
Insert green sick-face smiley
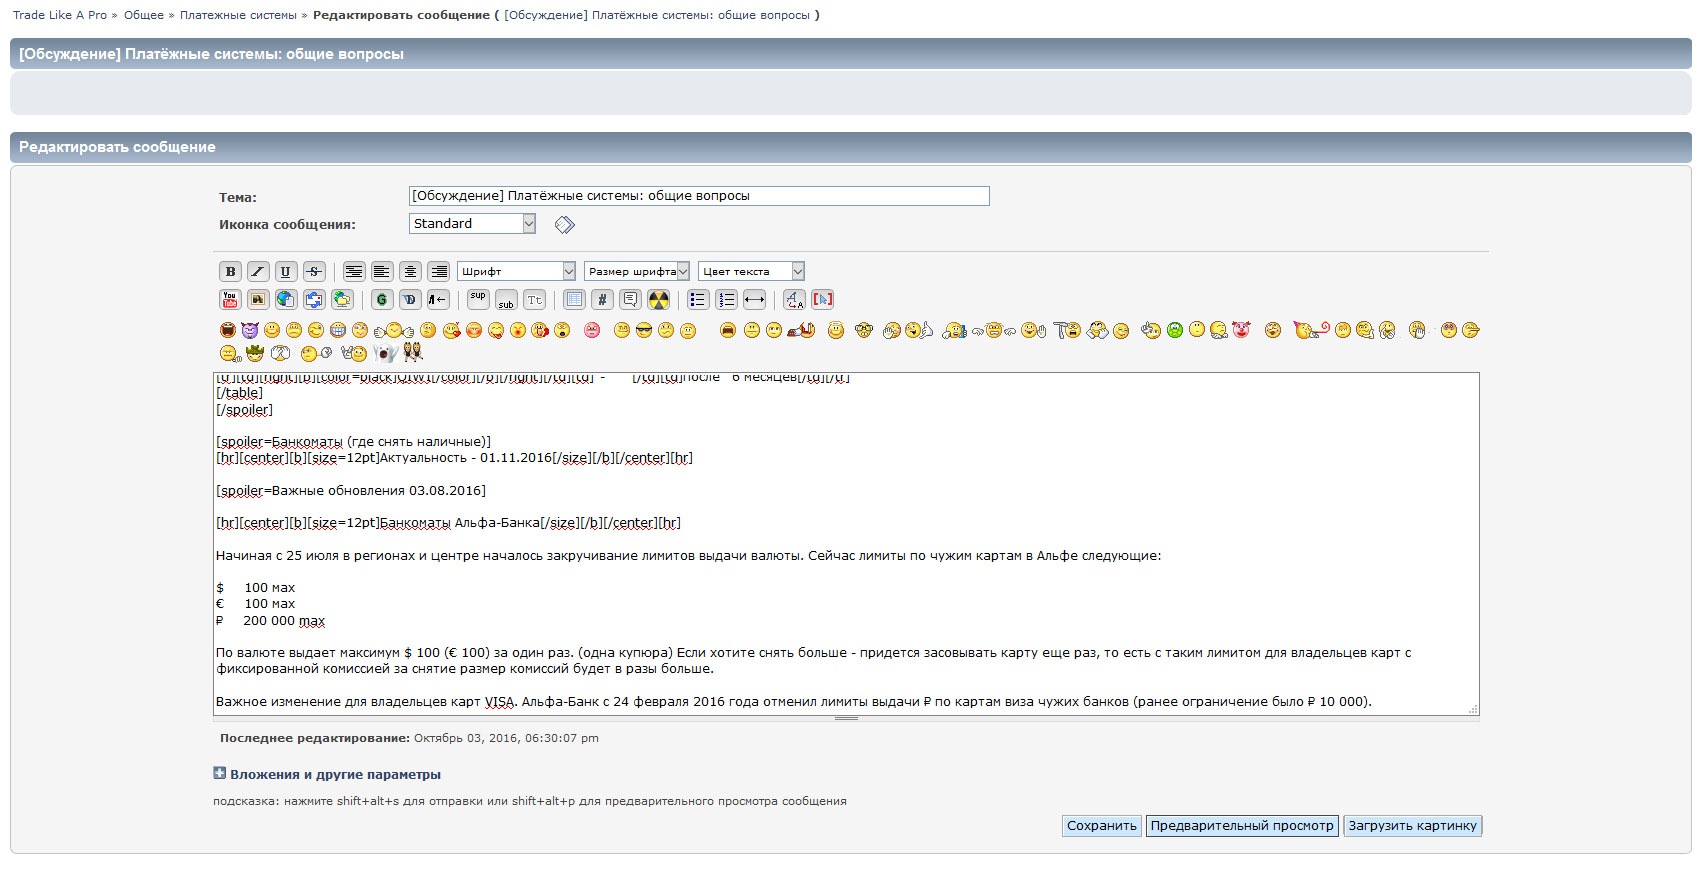[1175, 330]
